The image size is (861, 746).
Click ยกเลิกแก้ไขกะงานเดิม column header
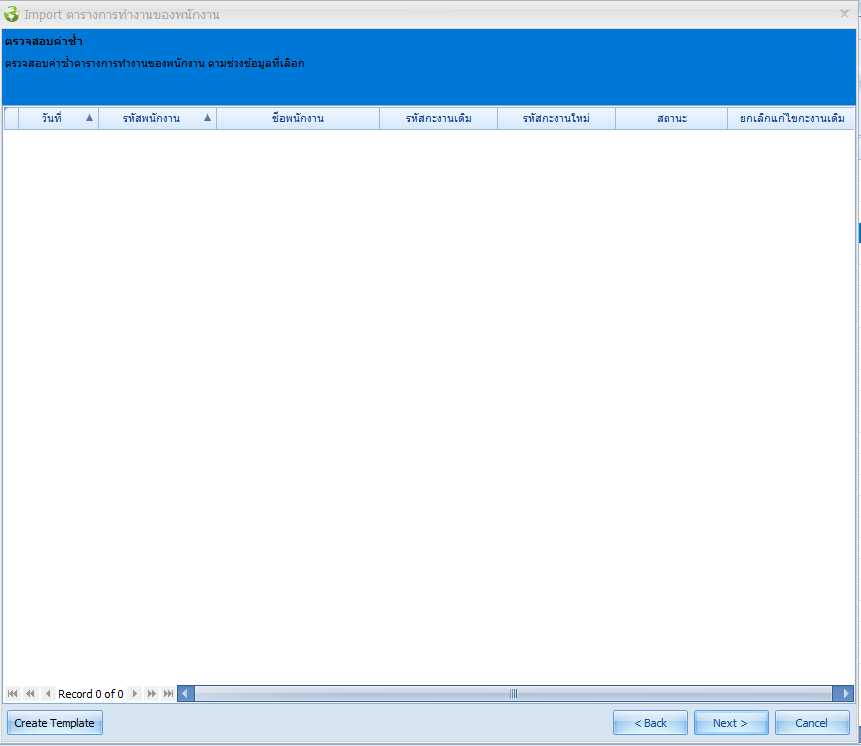[x=791, y=118]
